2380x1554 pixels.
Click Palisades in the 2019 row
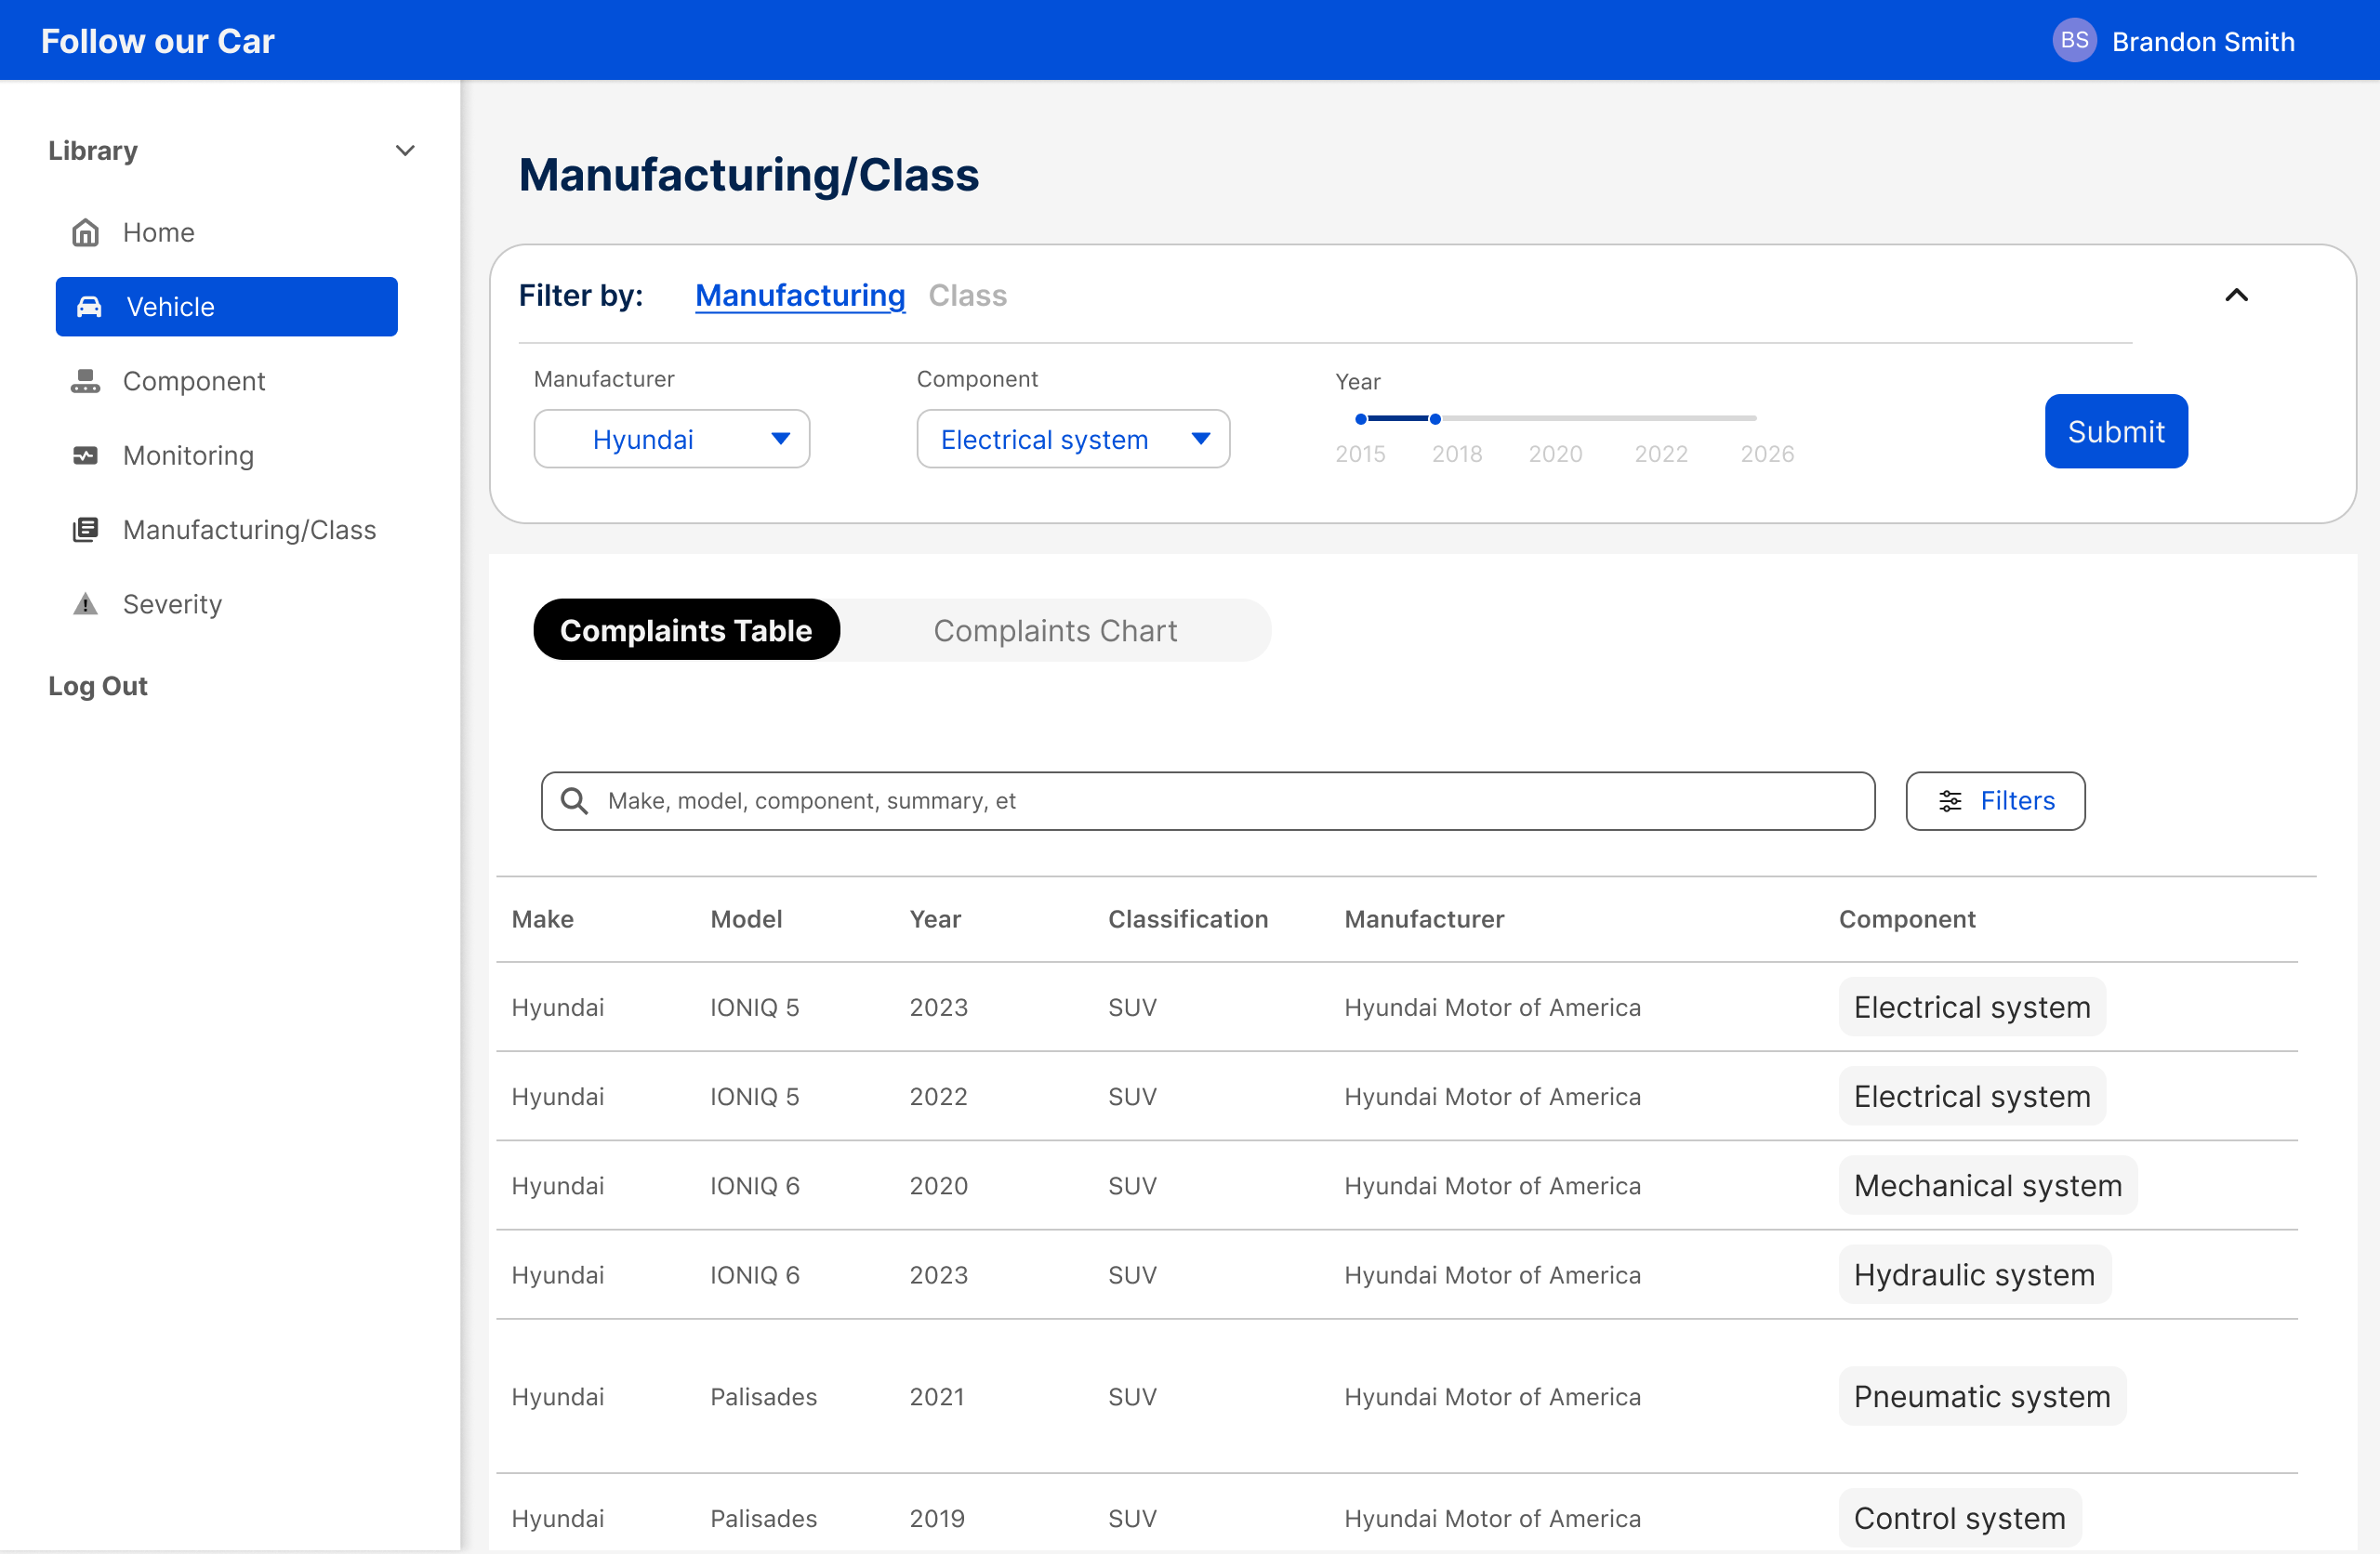coord(763,1518)
